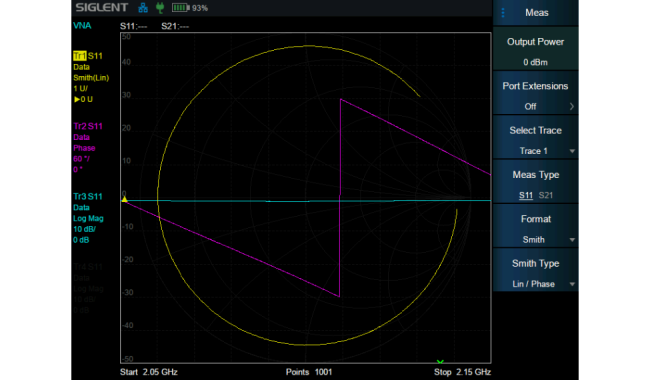Select S11 as measurement type
The image size is (650, 380).
click(526, 195)
